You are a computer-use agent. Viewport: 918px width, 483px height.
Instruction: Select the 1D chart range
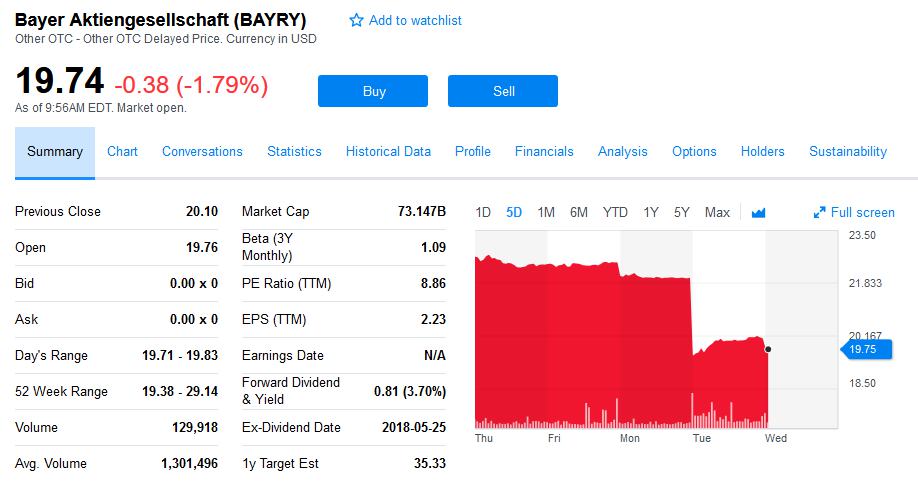(x=483, y=212)
